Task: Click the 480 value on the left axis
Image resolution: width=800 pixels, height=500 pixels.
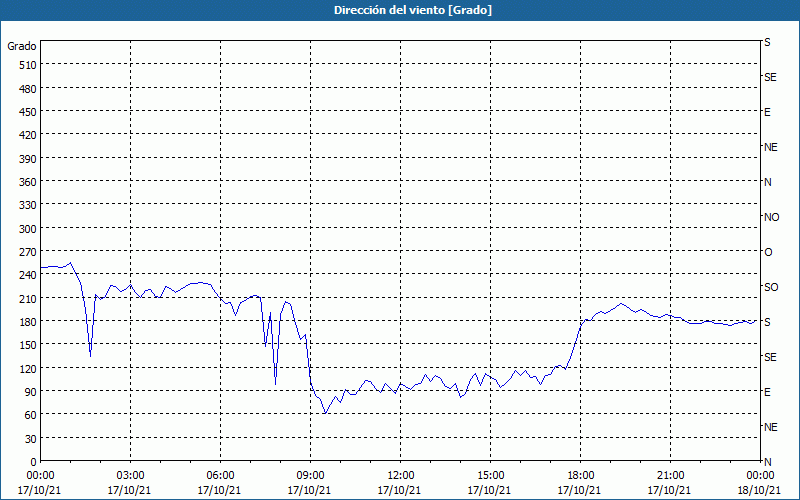Action: 28,89
